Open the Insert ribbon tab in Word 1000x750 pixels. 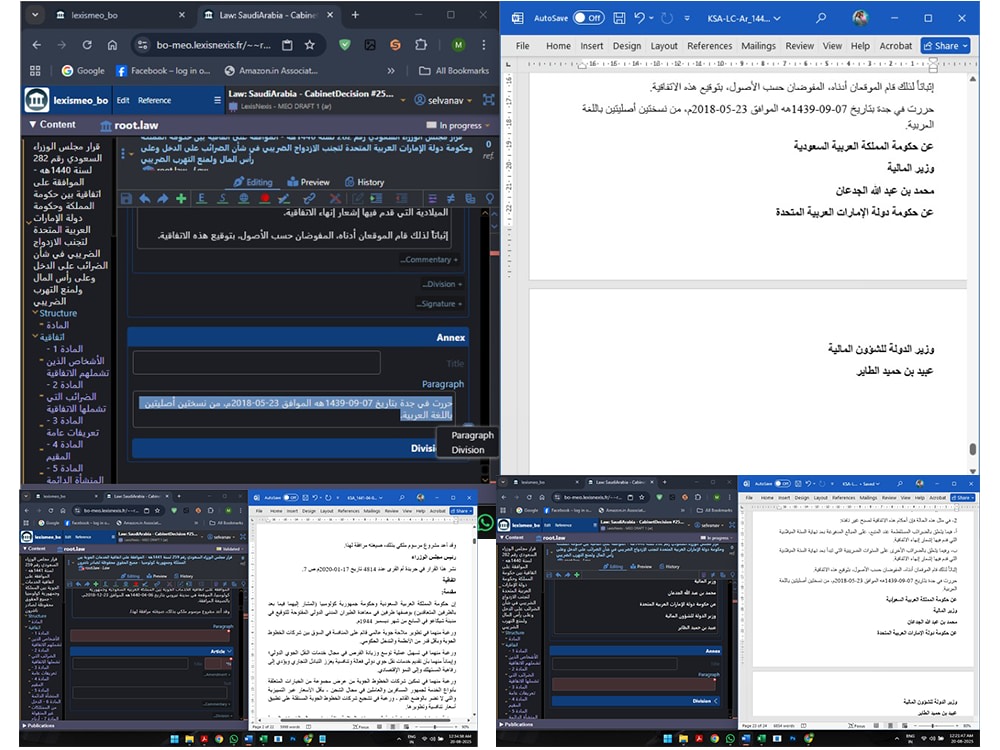point(591,46)
